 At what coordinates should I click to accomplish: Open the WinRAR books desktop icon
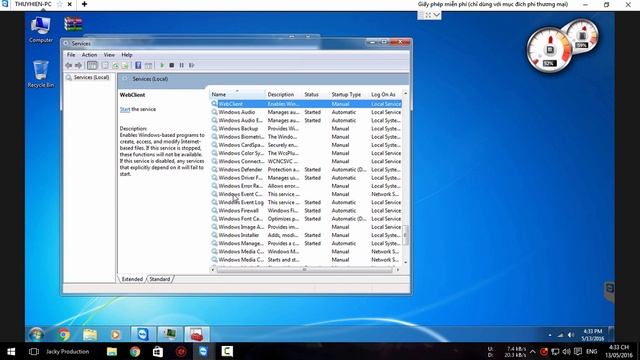[73, 24]
